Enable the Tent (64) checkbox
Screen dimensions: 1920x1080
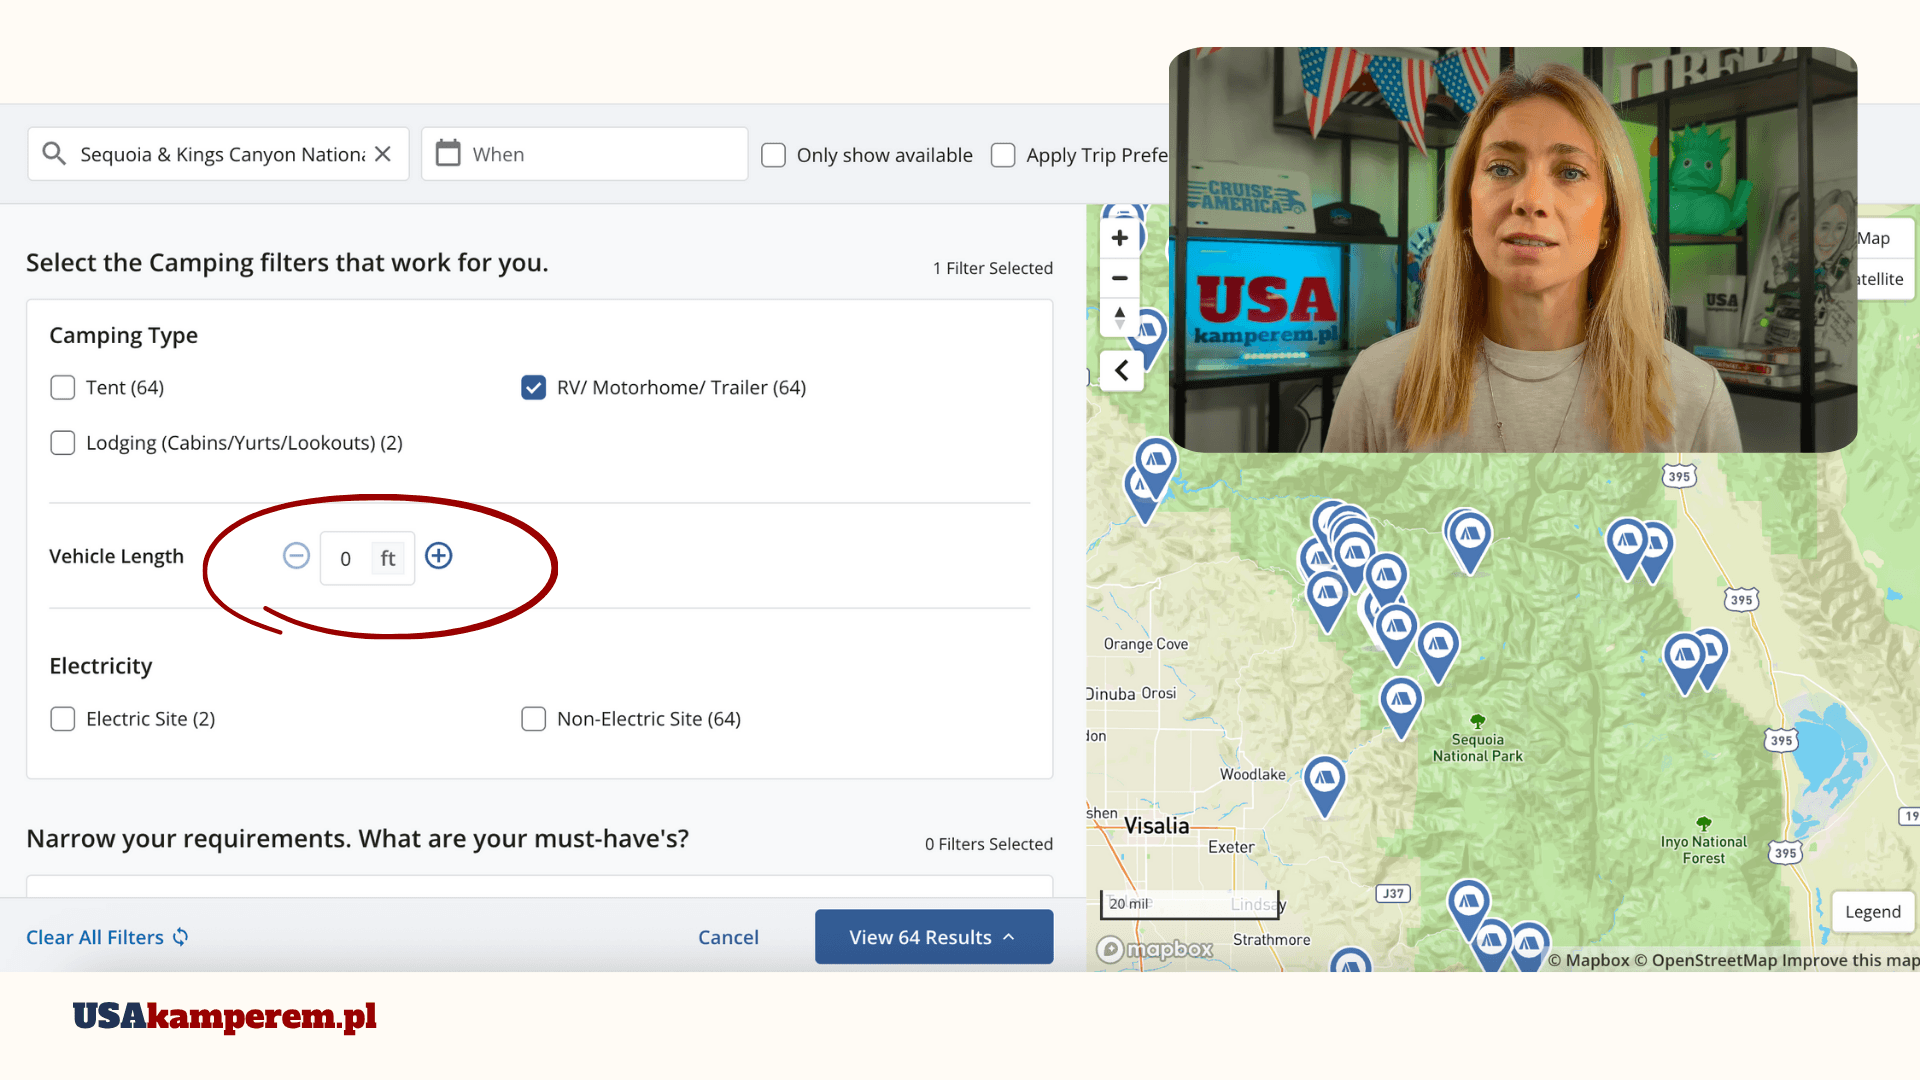coord(63,388)
